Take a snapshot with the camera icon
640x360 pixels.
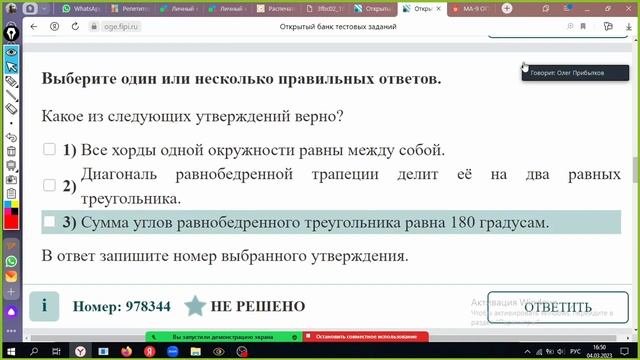[x=11, y=180]
